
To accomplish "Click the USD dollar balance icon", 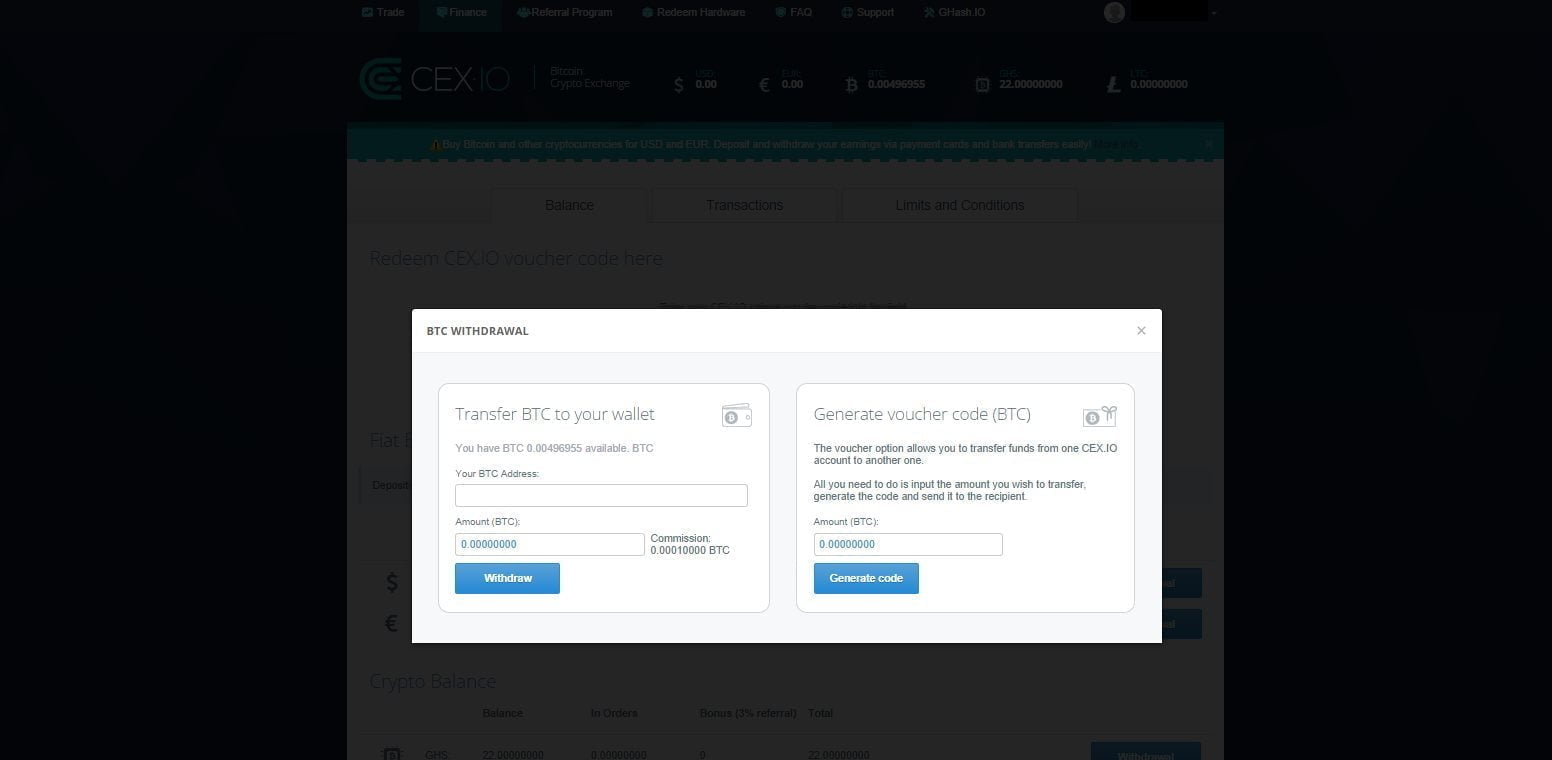I will 679,85.
